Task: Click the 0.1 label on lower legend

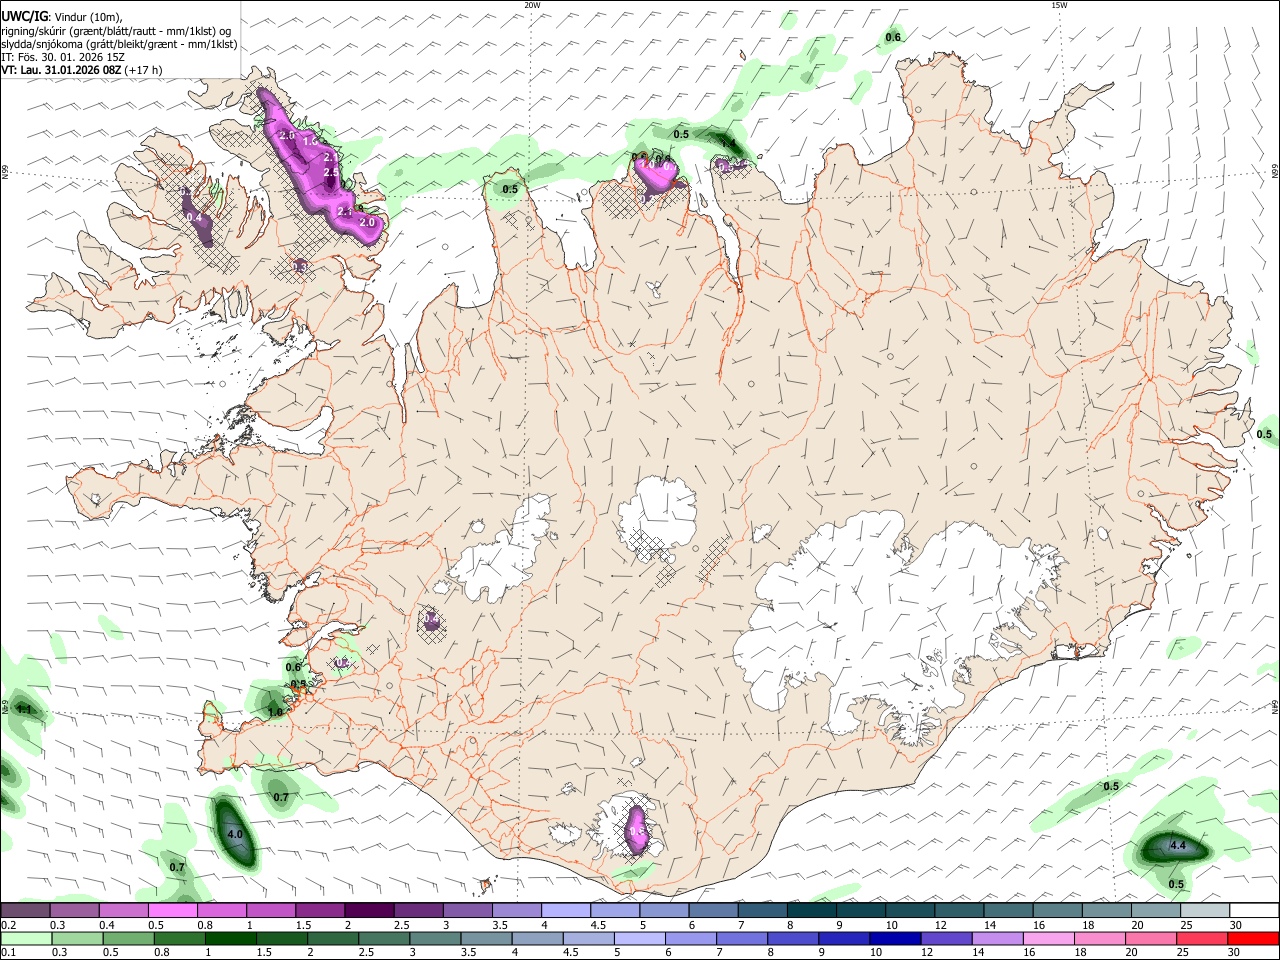Action: click(x=8, y=953)
